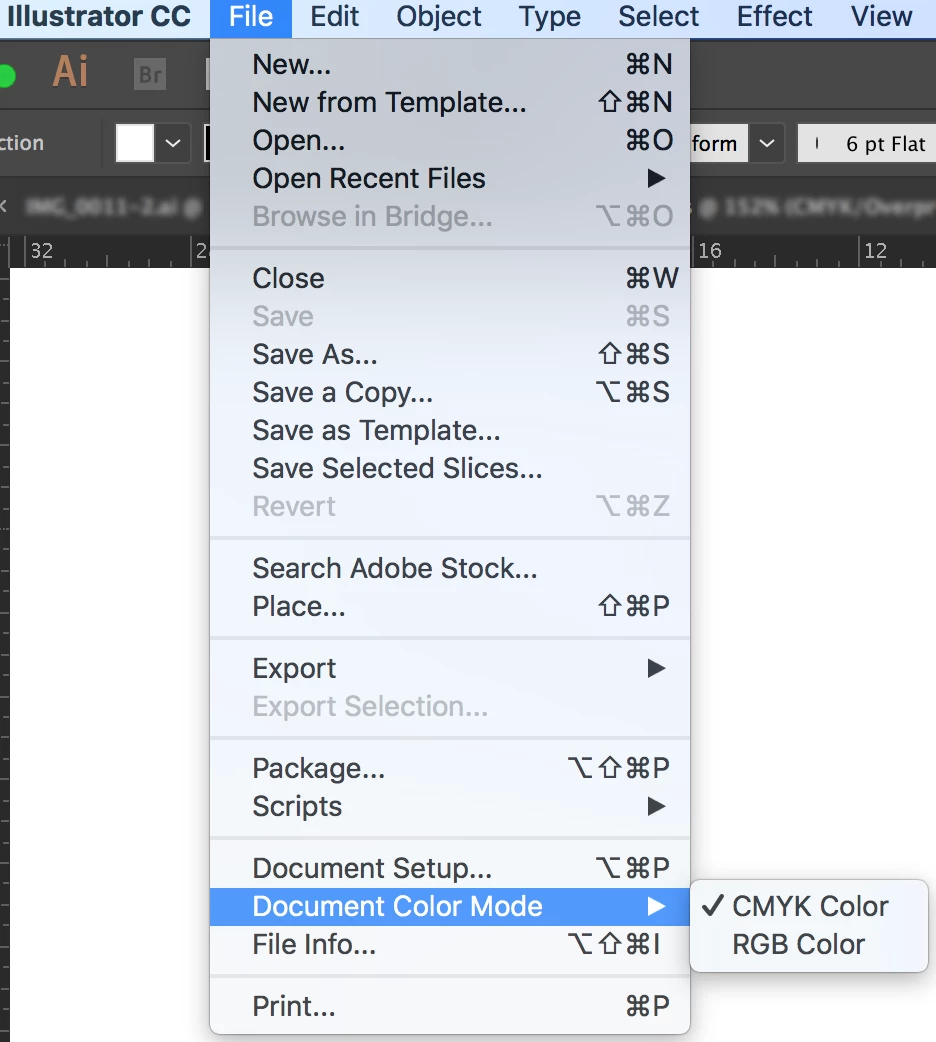Choose Save a Copy...
936x1042 pixels.
tap(450, 392)
